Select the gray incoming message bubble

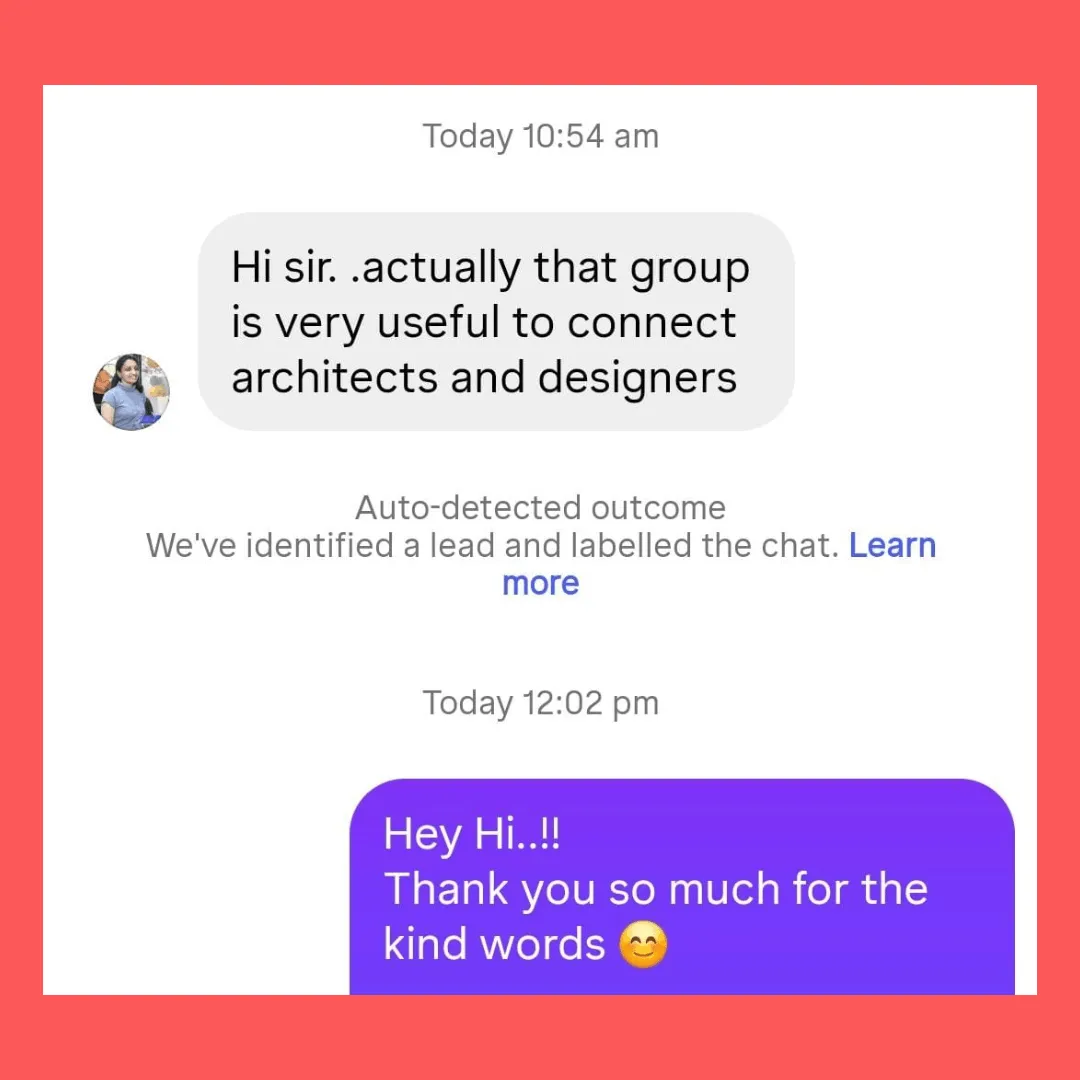[496, 322]
